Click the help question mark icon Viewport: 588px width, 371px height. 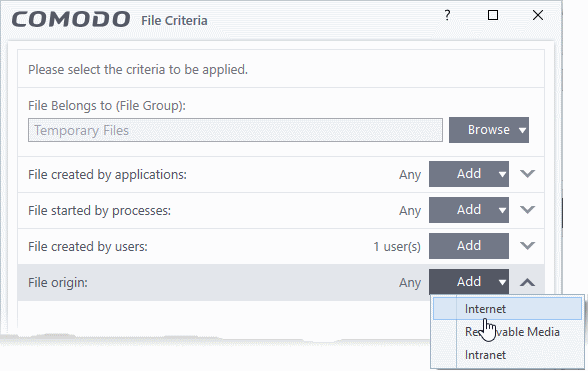447,15
